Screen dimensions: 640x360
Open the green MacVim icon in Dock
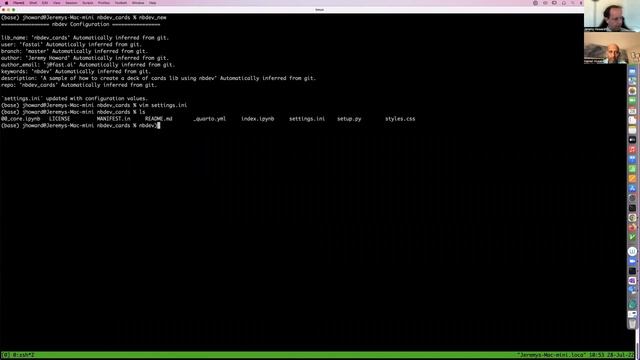coord(632,237)
